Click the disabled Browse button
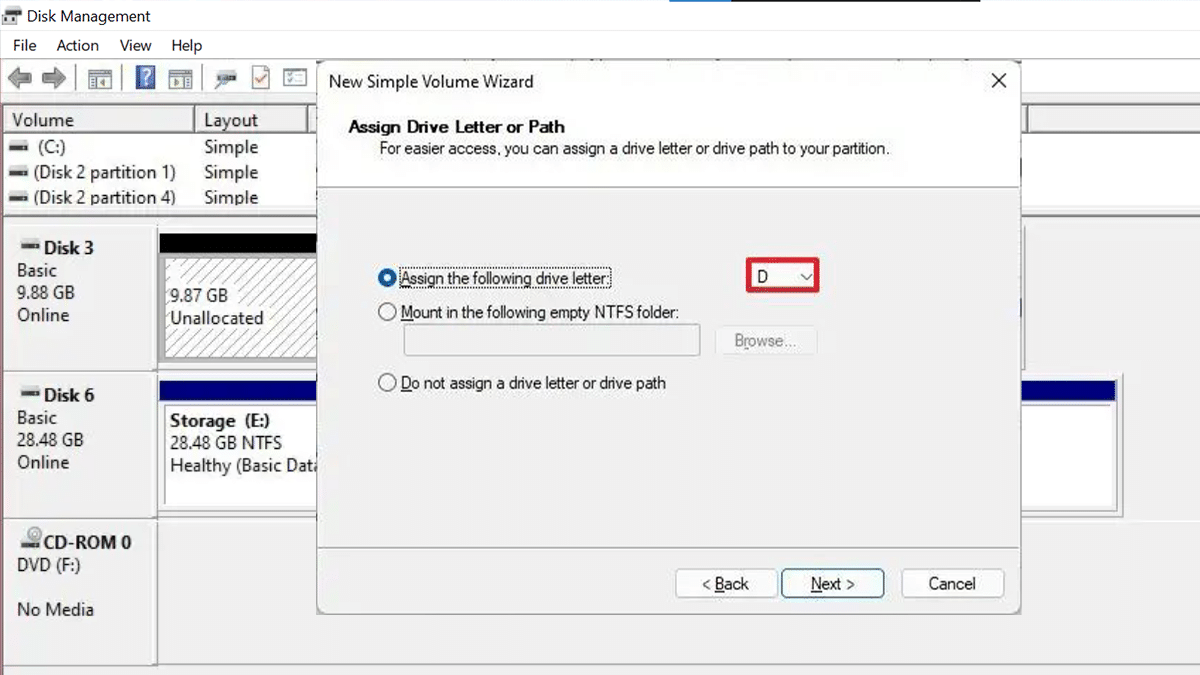Screen dimensions: 1200x675 (x=766, y=341)
